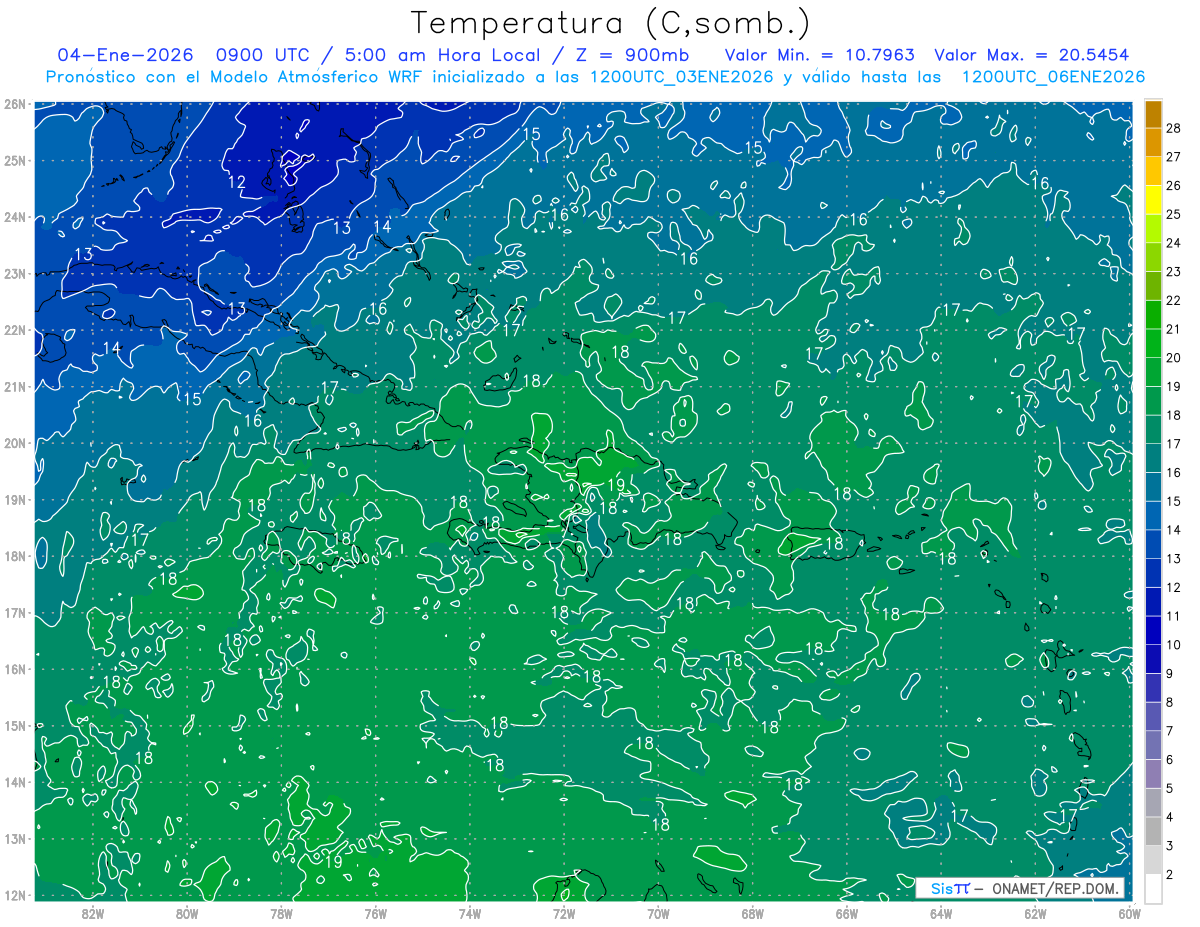Click the '26N' latitude axis label
The image size is (1200, 927).
14,104
